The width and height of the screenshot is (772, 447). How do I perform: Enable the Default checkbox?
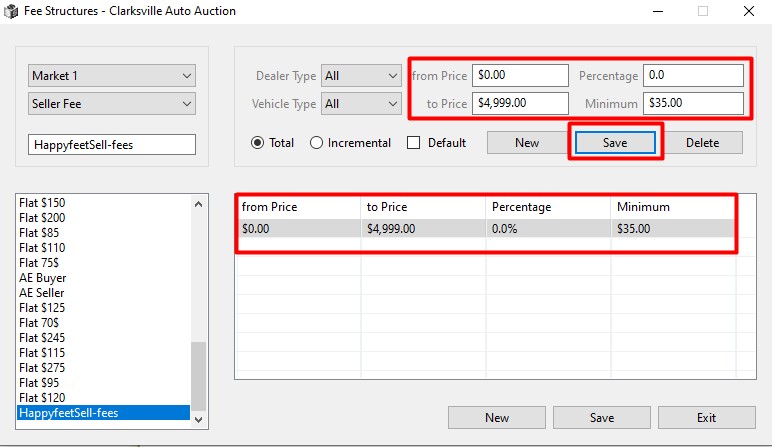(414, 143)
